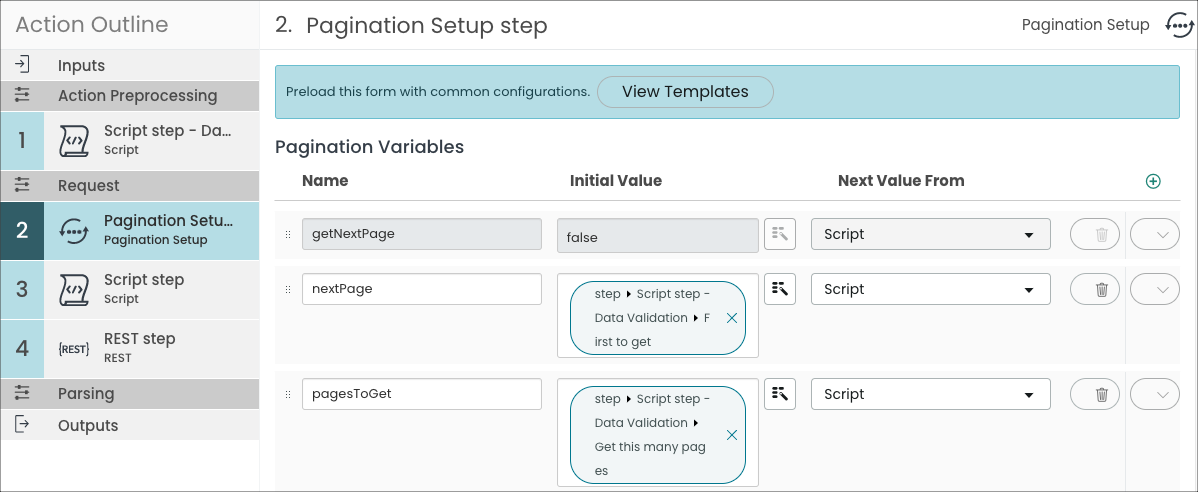Open data pill picker for pagesToGet
The width and height of the screenshot is (1198, 492).
point(780,394)
